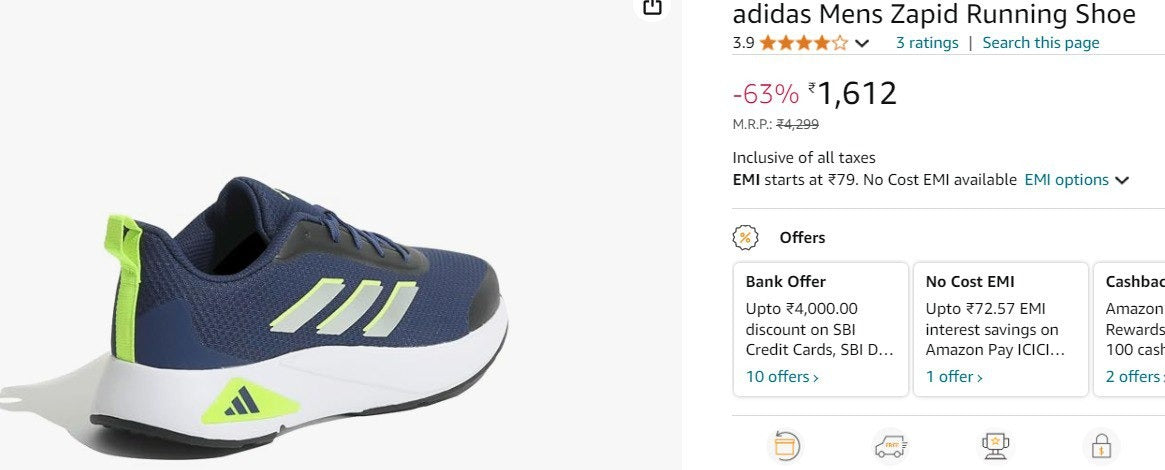Click the secure transaction padlock icon

point(1101,445)
